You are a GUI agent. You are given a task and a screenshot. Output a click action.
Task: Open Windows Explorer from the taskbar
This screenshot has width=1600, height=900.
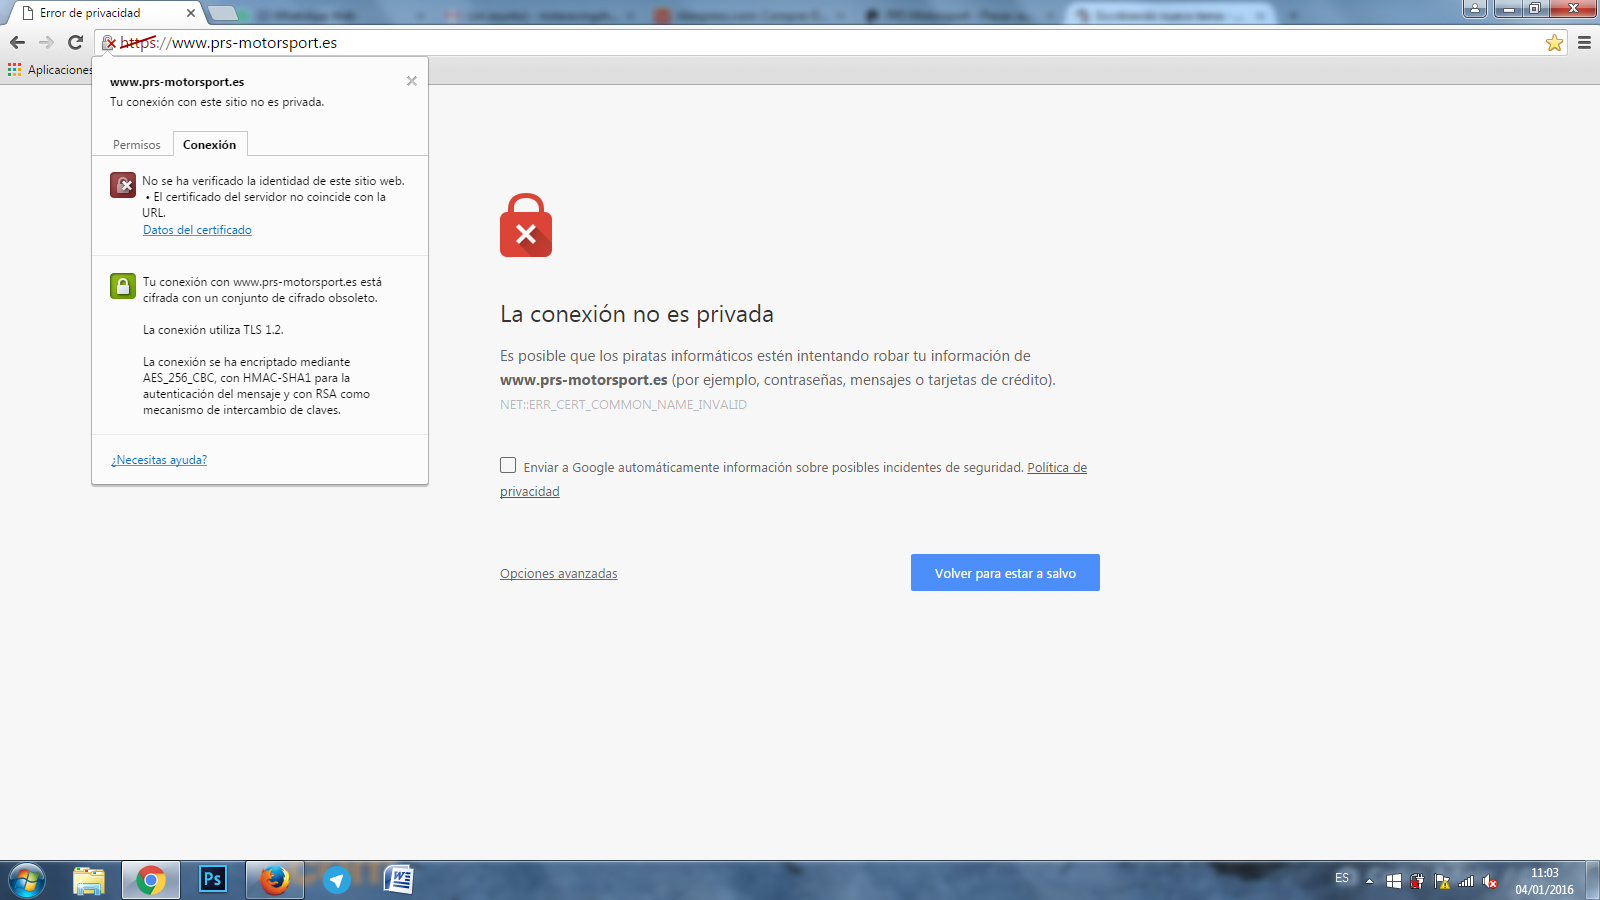[89, 880]
